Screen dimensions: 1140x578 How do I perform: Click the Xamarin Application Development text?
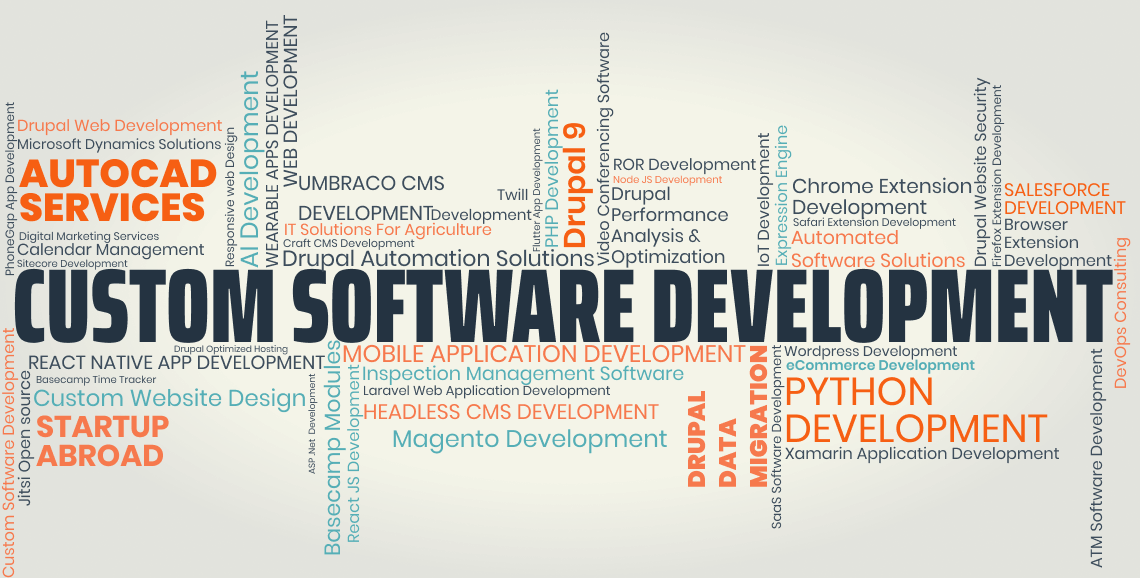pos(921,454)
